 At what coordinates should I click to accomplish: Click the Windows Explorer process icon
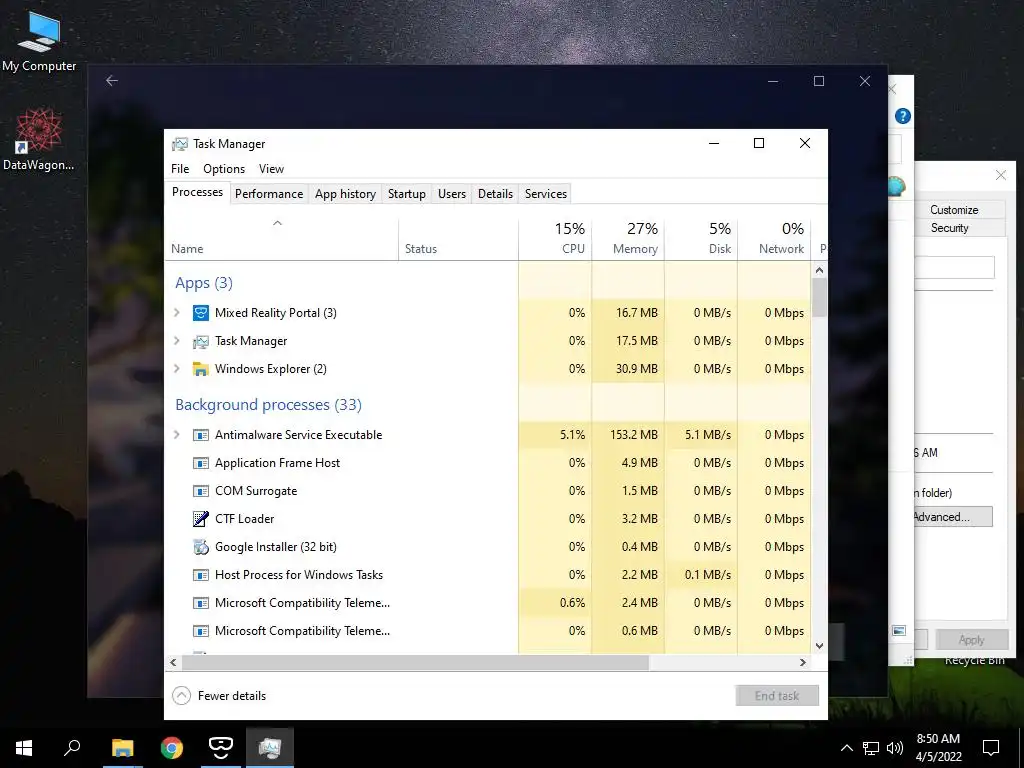coord(200,369)
